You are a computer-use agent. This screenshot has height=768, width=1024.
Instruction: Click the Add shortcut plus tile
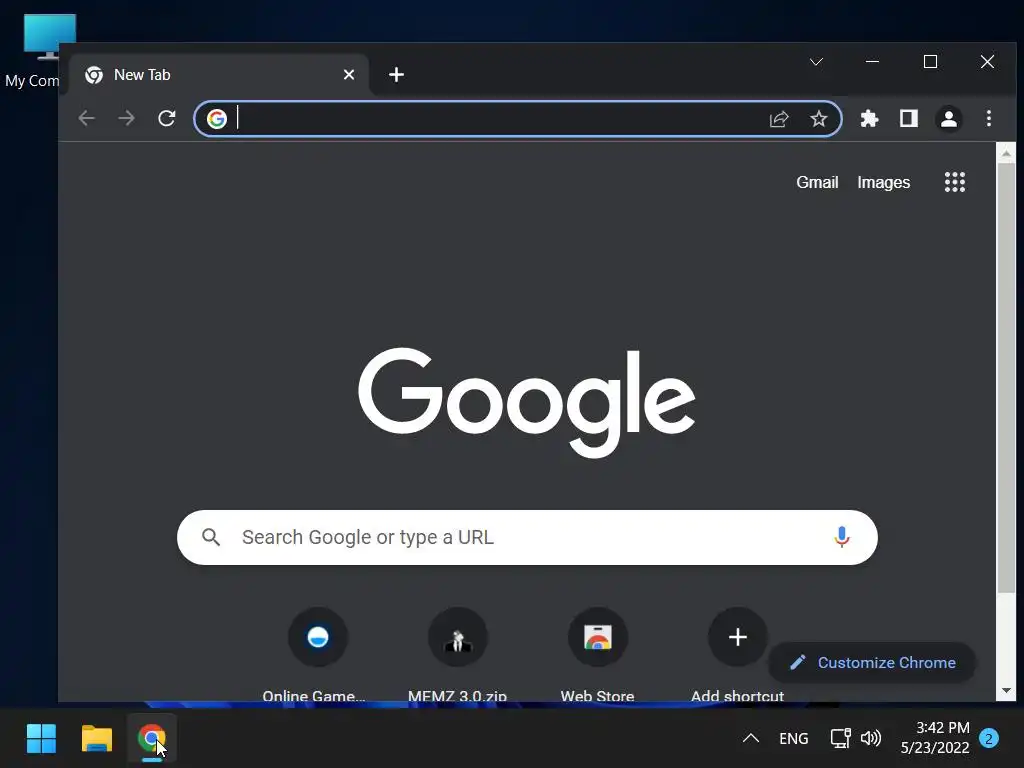737,637
